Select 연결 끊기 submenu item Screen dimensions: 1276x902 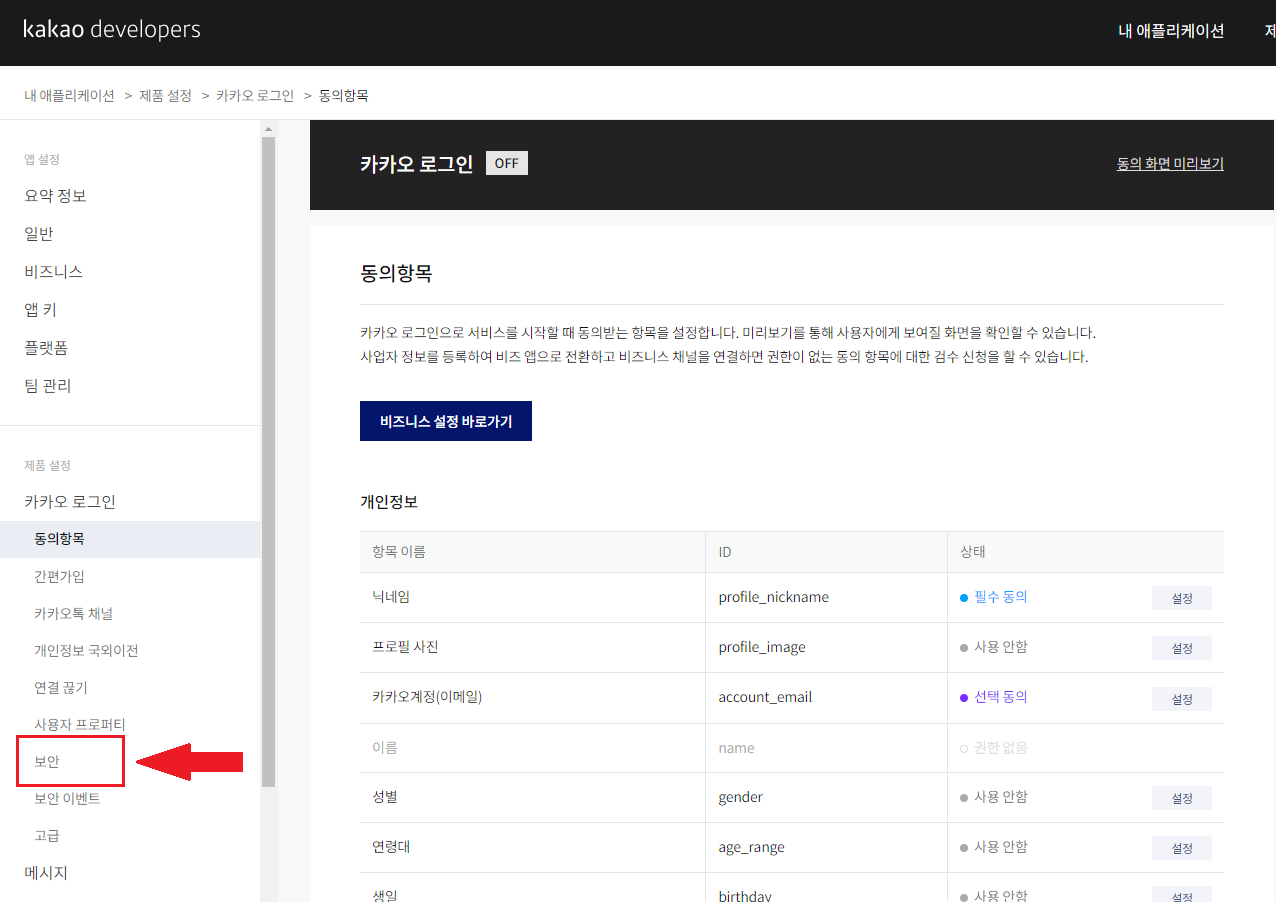[x=61, y=687]
